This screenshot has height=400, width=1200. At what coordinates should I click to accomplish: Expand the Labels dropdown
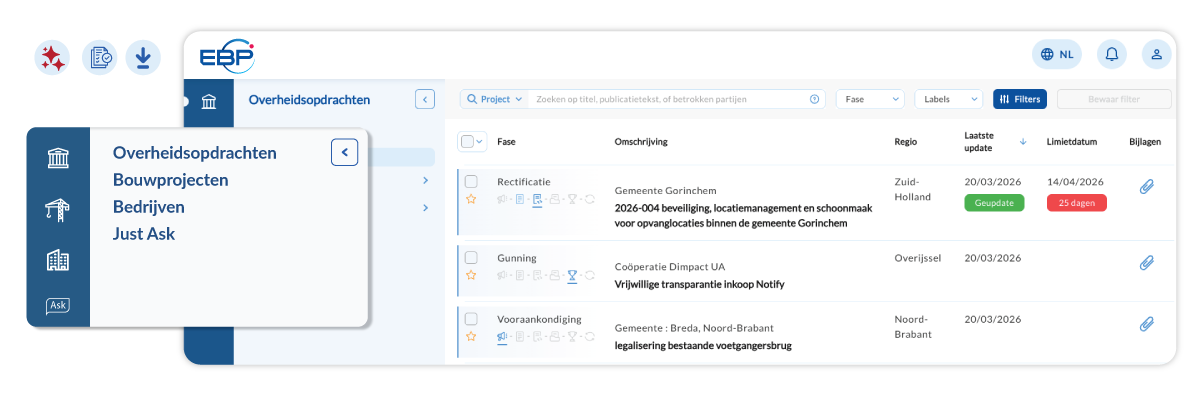(948, 99)
